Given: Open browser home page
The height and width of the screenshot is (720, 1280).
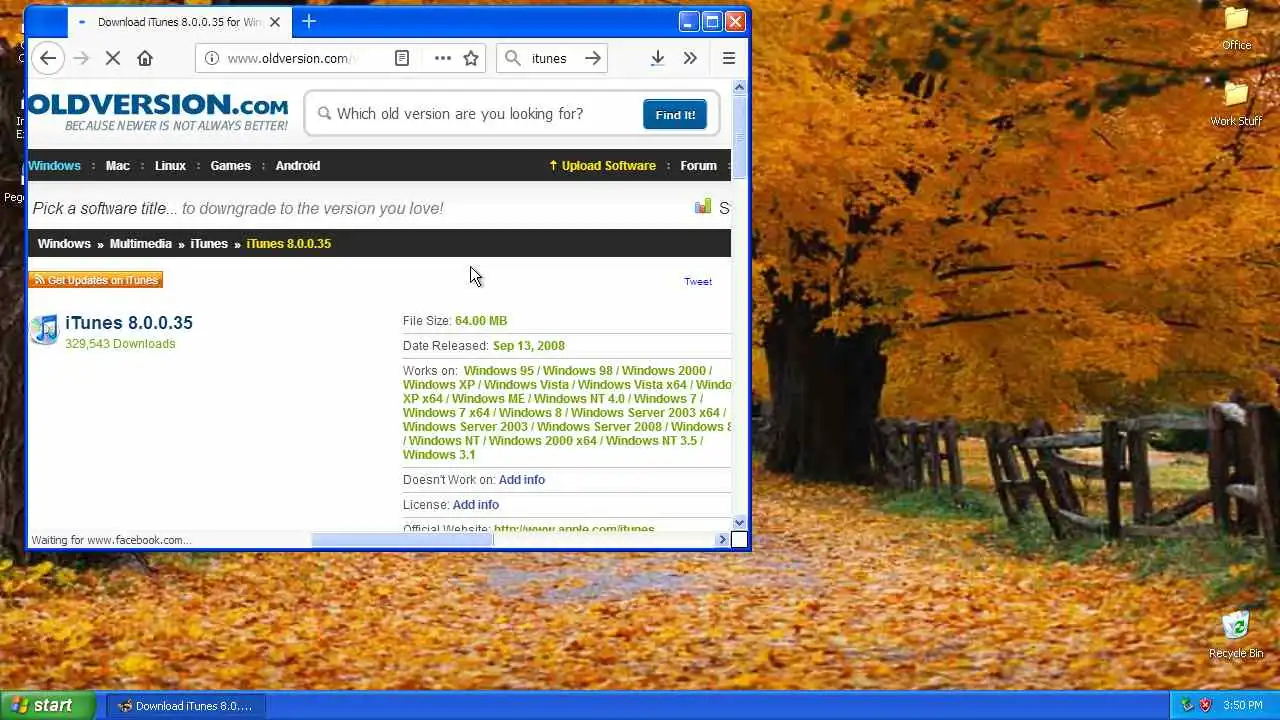Looking at the screenshot, I should tap(145, 58).
